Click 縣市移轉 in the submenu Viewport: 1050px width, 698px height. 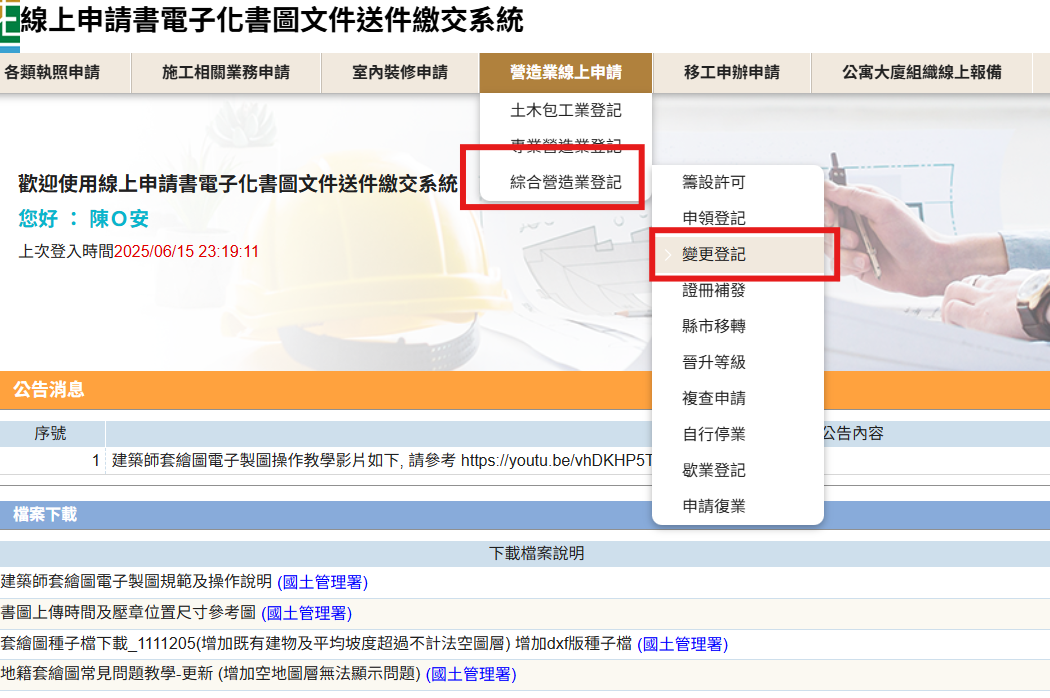coord(714,326)
